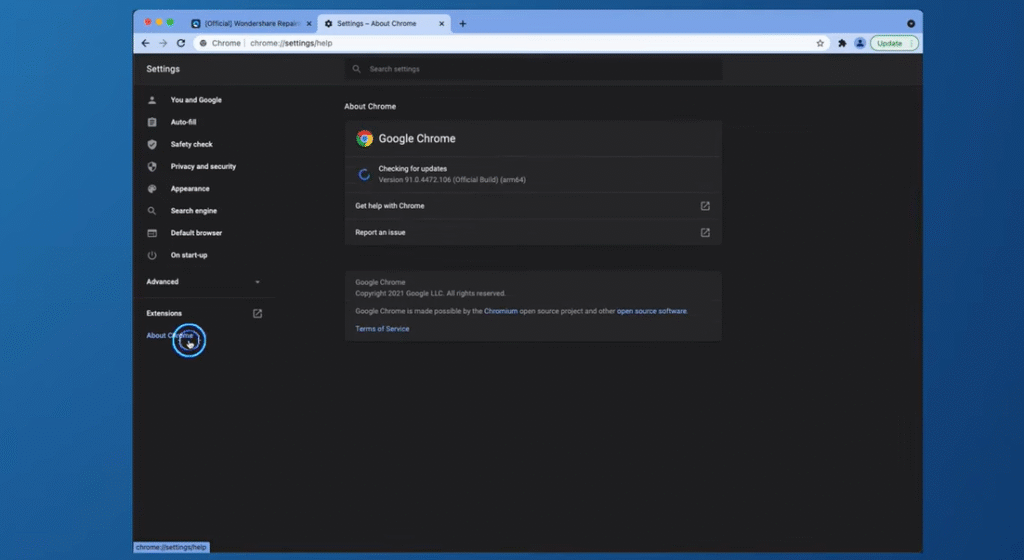Open Privacy and security settings
Viewport: 1024px width, 560px height.
203,167
